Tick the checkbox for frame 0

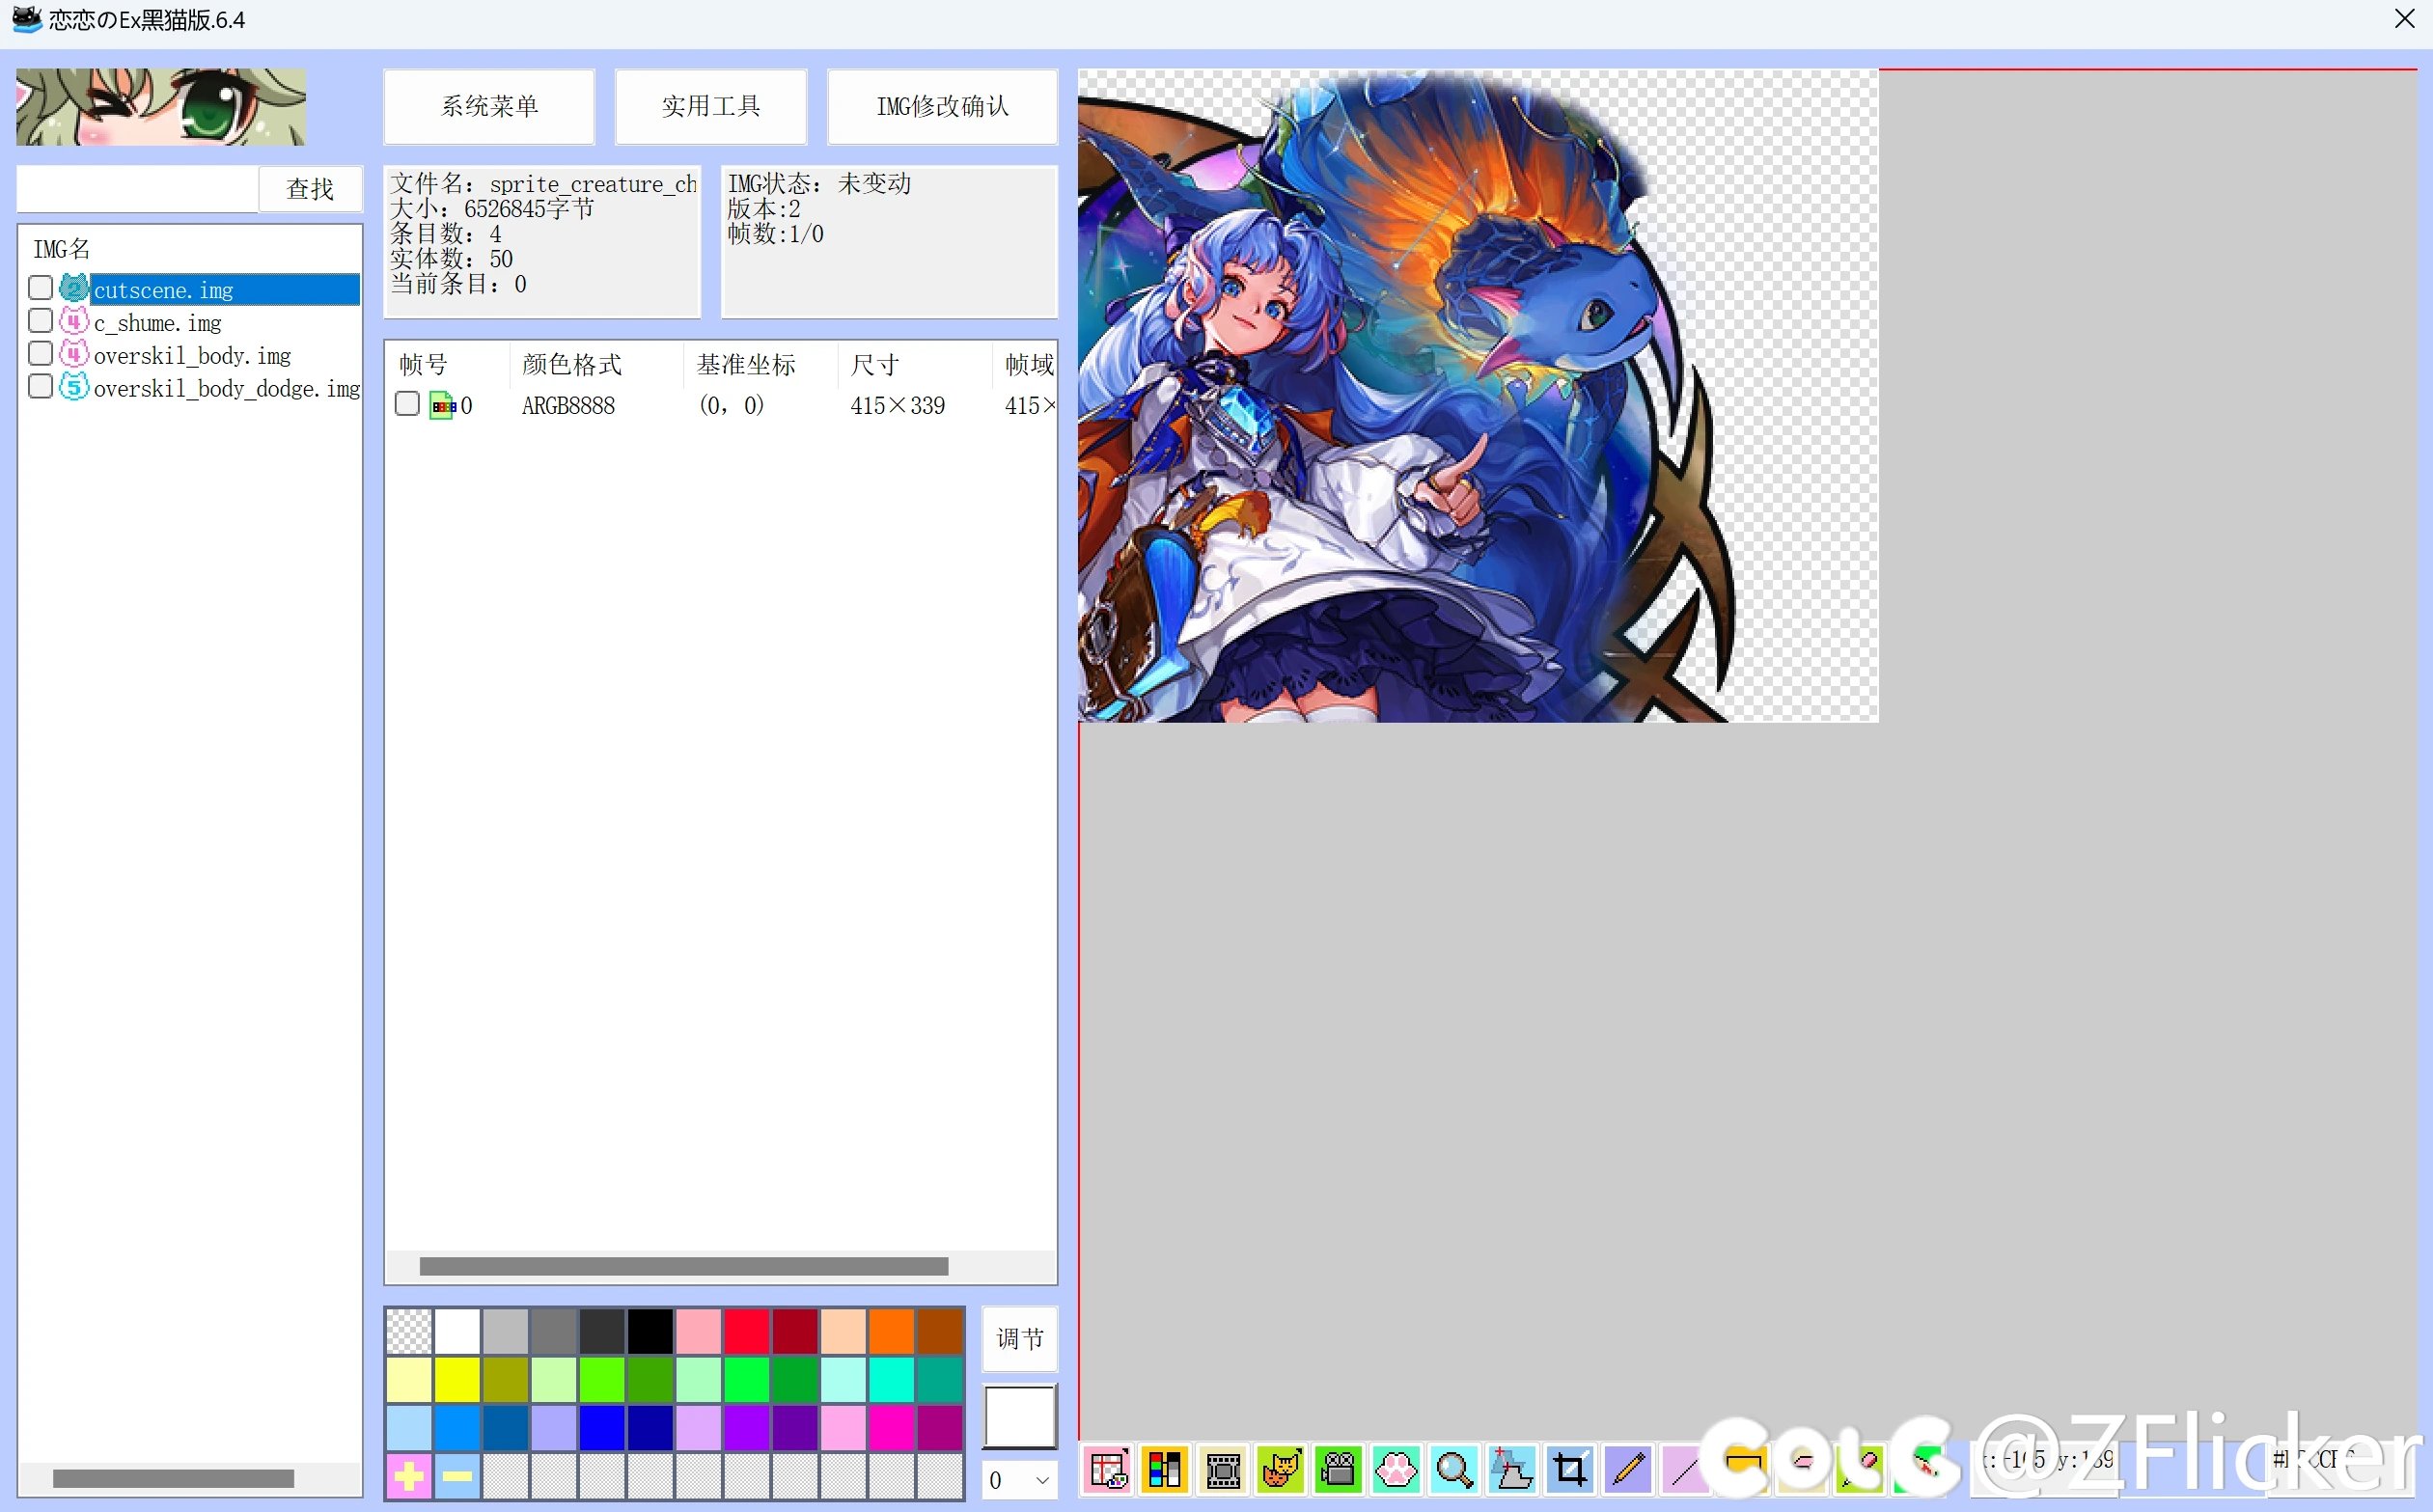click(x=407, y=404)
